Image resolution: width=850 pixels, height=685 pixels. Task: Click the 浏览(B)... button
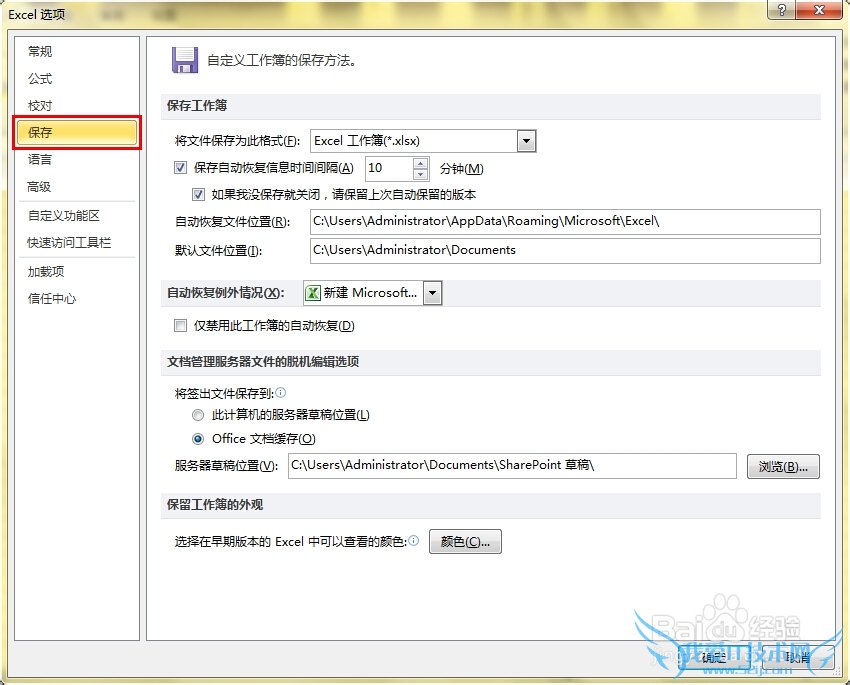pos(783,467)
